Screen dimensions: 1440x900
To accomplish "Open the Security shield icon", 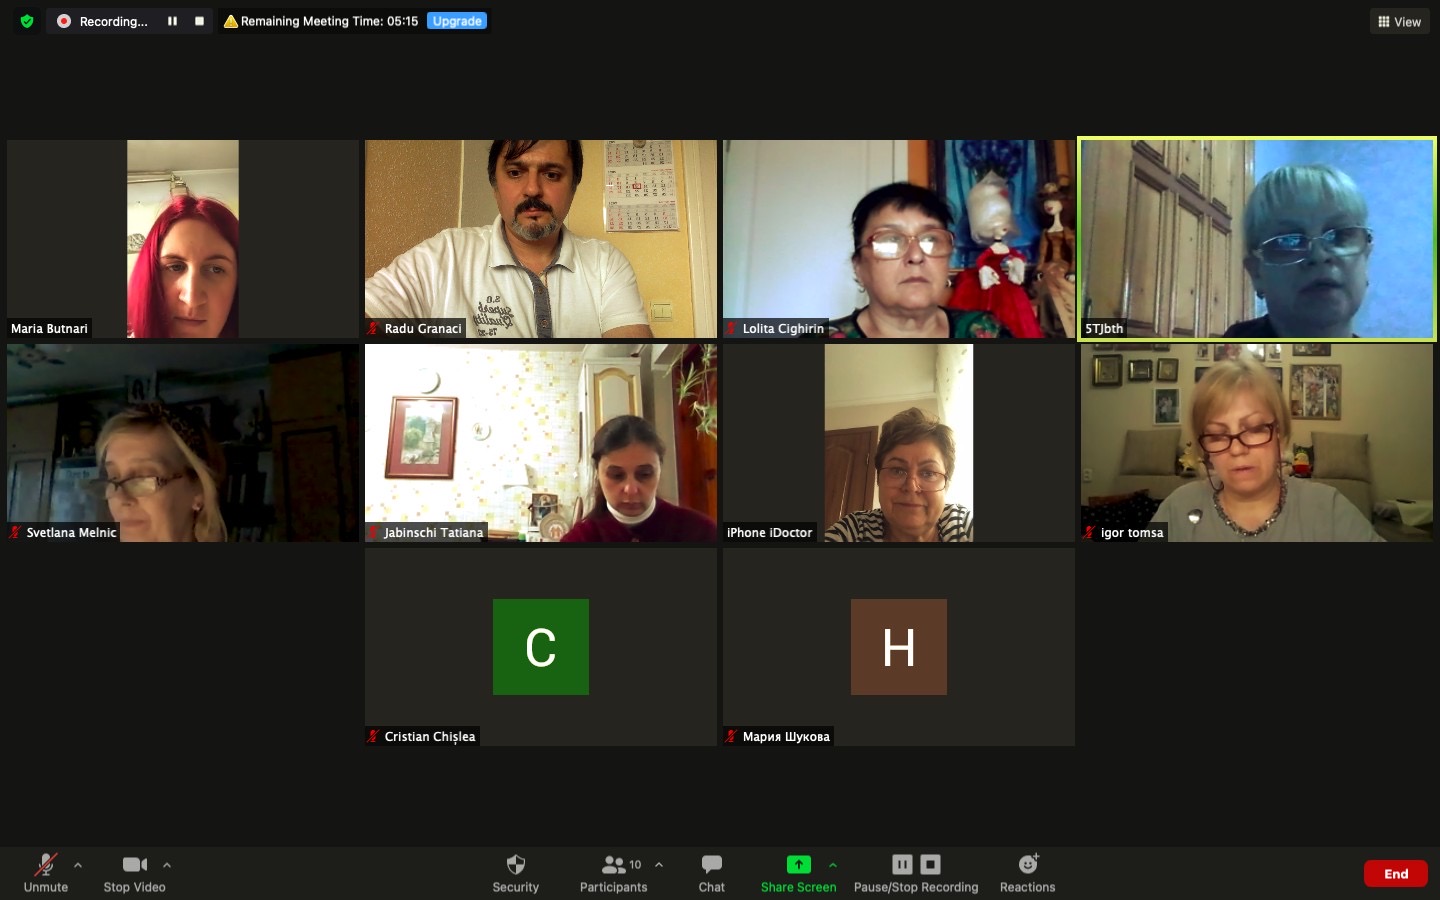I will pyautogui.click(x=515, y=865).
